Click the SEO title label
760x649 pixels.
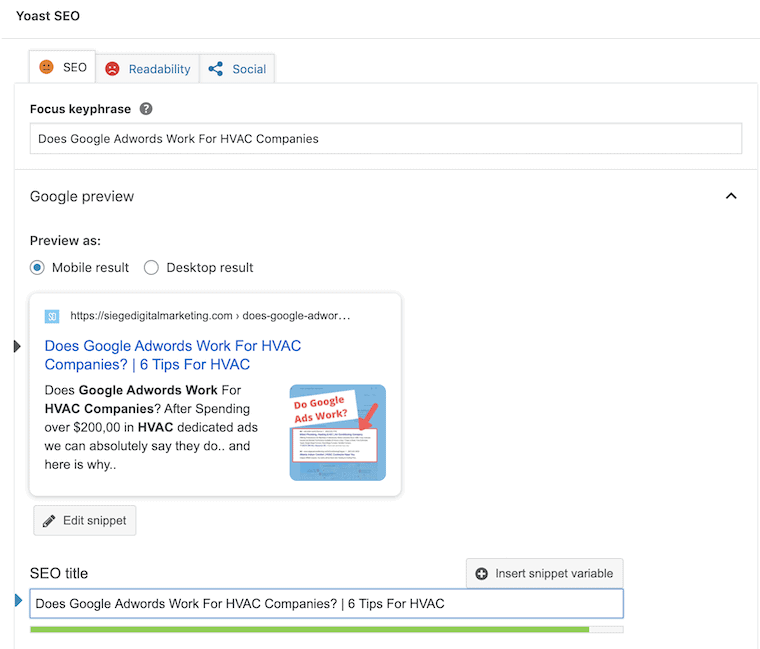tap(59, 573)
